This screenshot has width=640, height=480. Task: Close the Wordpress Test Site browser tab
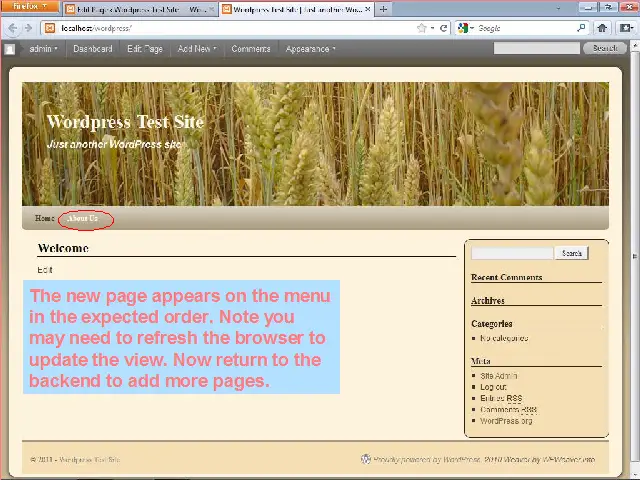[367, 9]
